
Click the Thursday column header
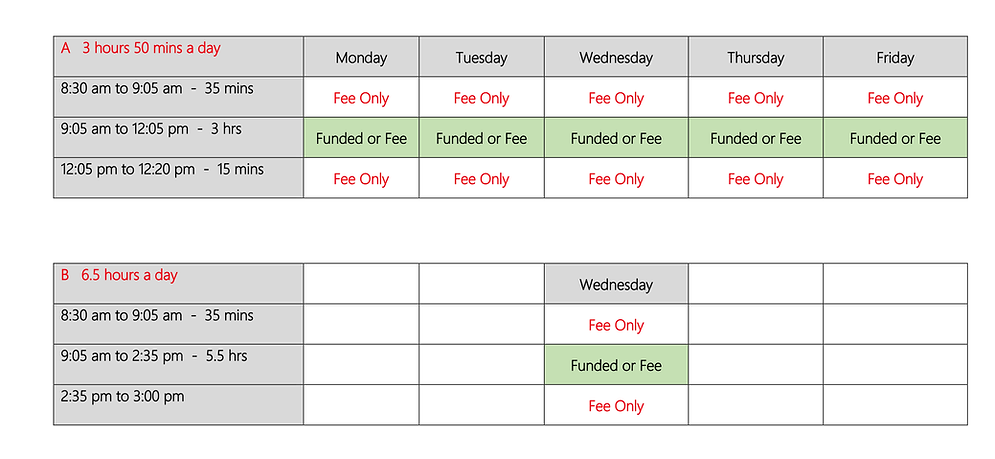[x=755, y=57]
